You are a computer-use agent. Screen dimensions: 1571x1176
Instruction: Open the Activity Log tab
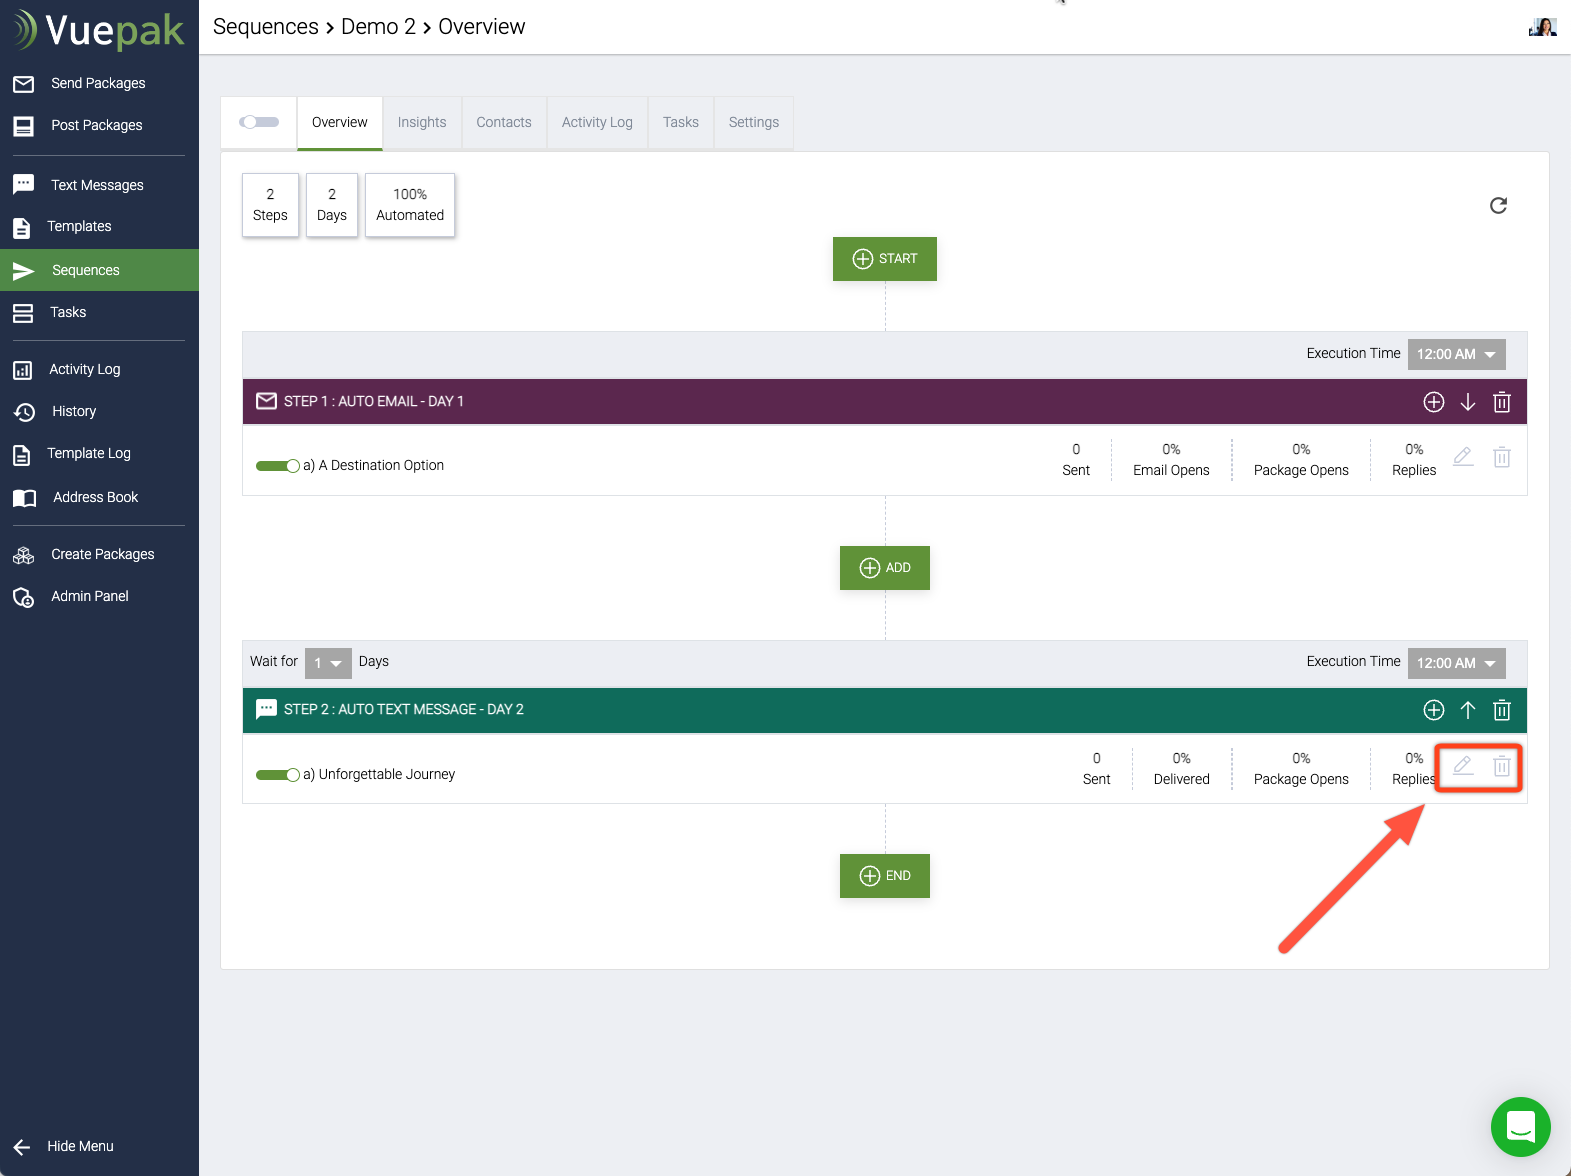pos(597,122)
